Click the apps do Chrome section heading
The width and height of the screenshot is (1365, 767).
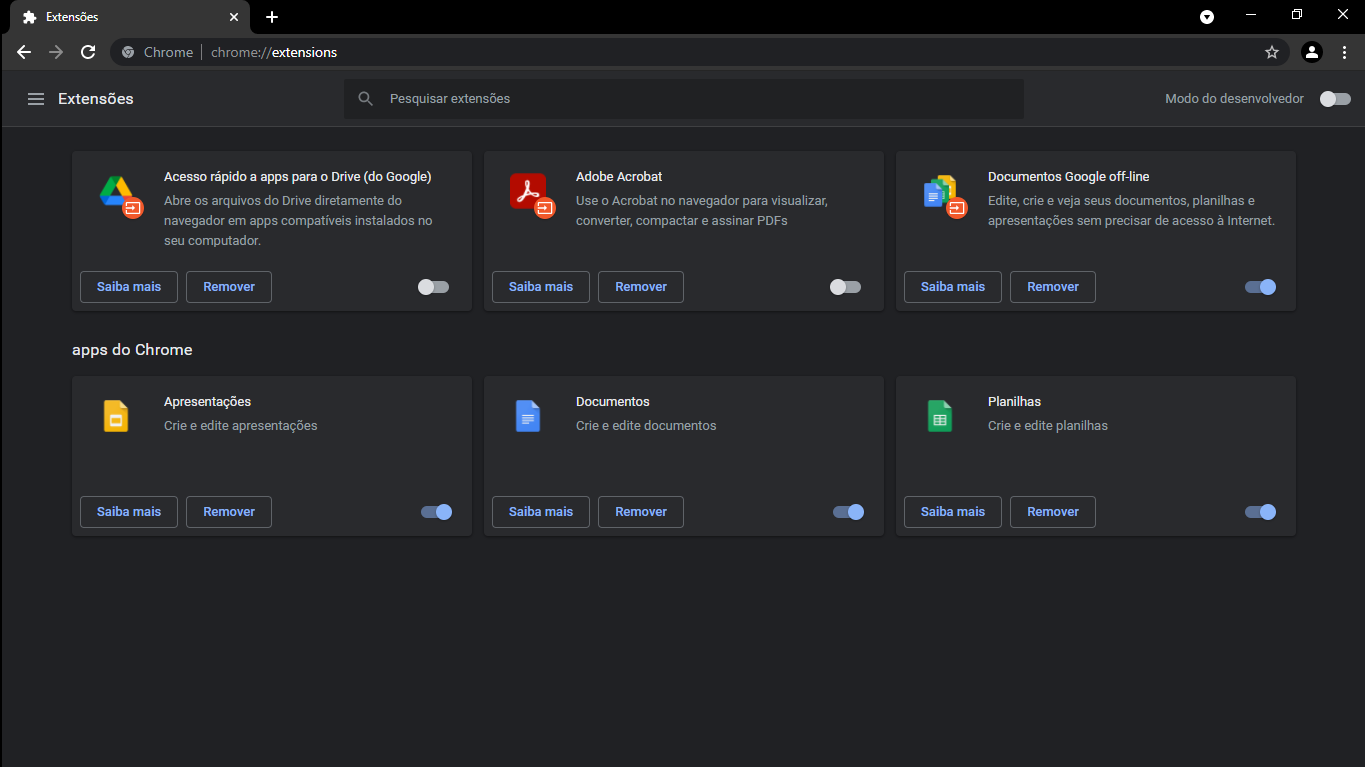(x=132, y=350)
